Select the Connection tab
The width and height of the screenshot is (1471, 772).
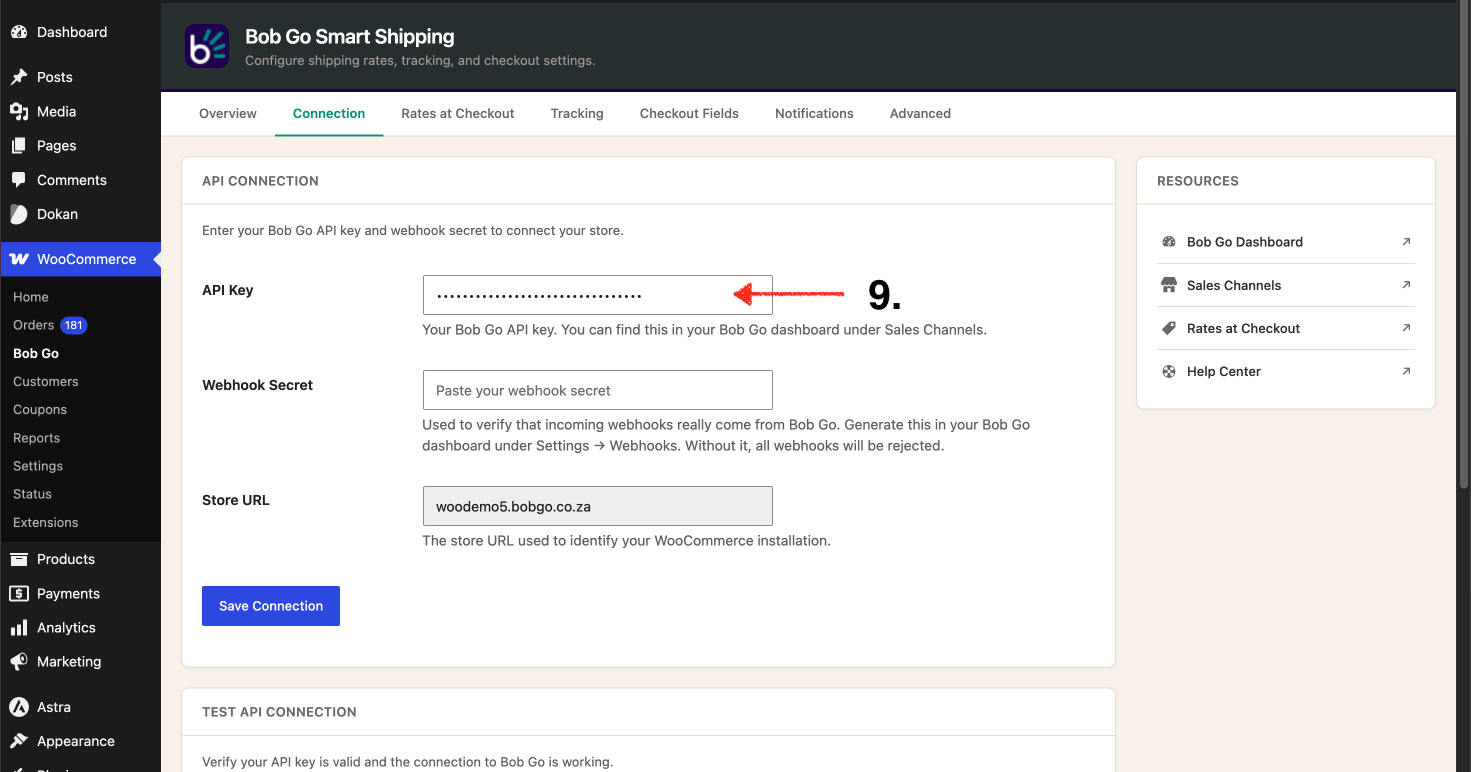[x=329, y=113]
